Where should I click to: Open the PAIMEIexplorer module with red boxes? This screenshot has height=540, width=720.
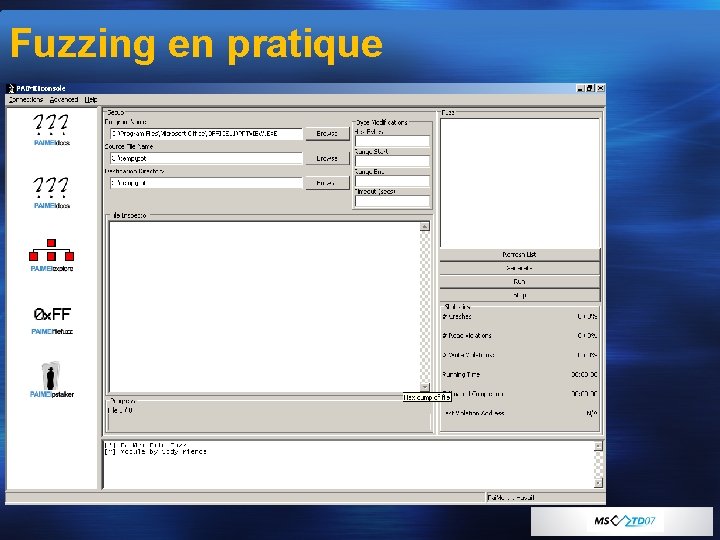point(51,255)
